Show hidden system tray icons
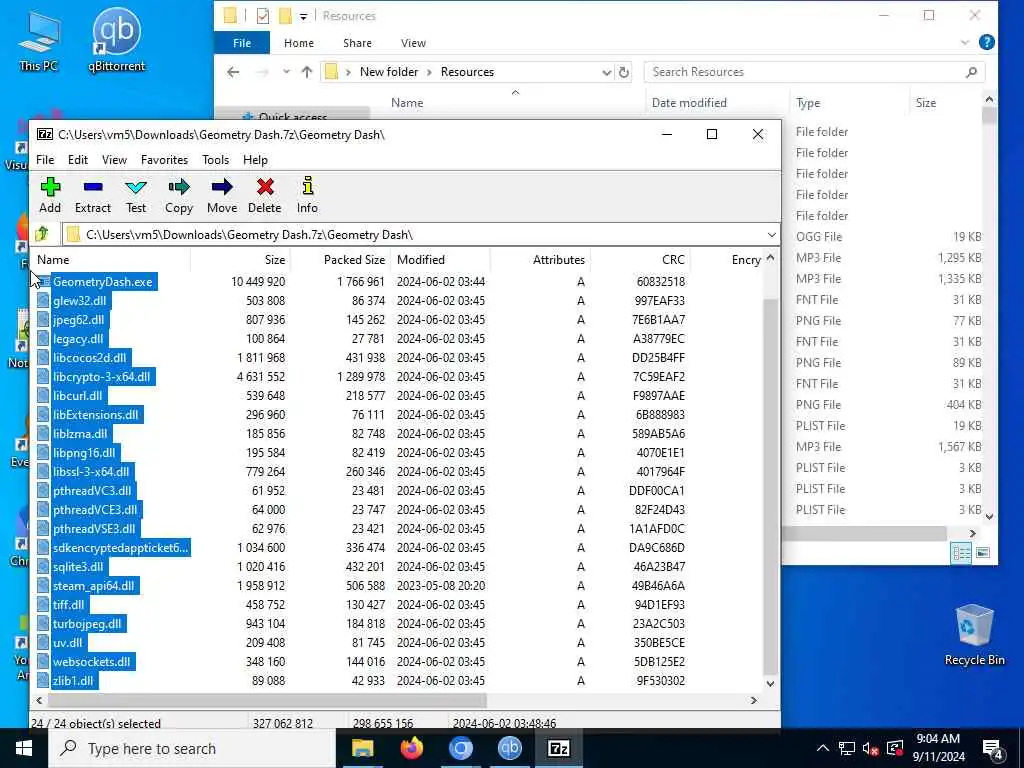This screenshot has width=1024, height=768. (823, 748)
